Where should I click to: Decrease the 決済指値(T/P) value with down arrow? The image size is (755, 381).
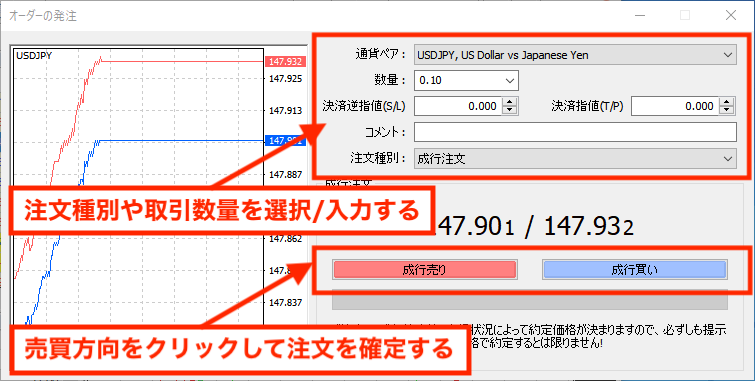(x=727, y=110)
